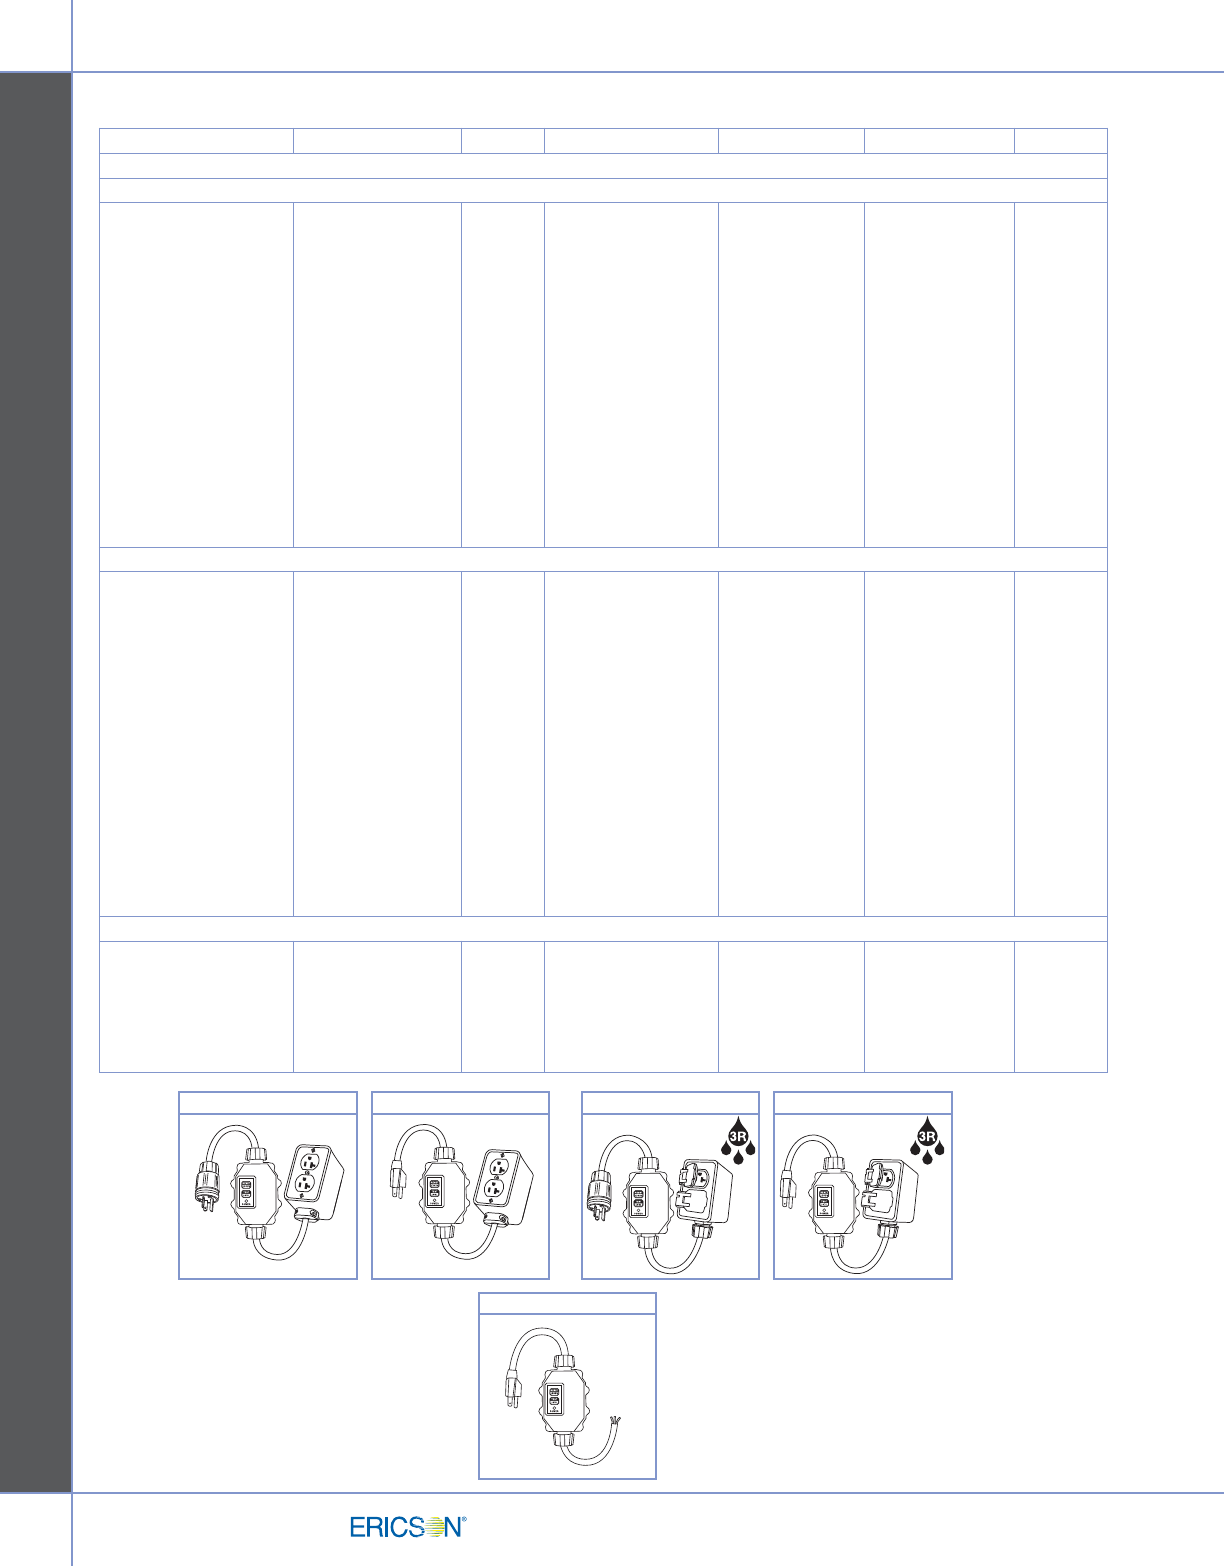This screenshot has width=1224, height=1566.
Task: Click the first header cell of the specification table
Action: 196,141
